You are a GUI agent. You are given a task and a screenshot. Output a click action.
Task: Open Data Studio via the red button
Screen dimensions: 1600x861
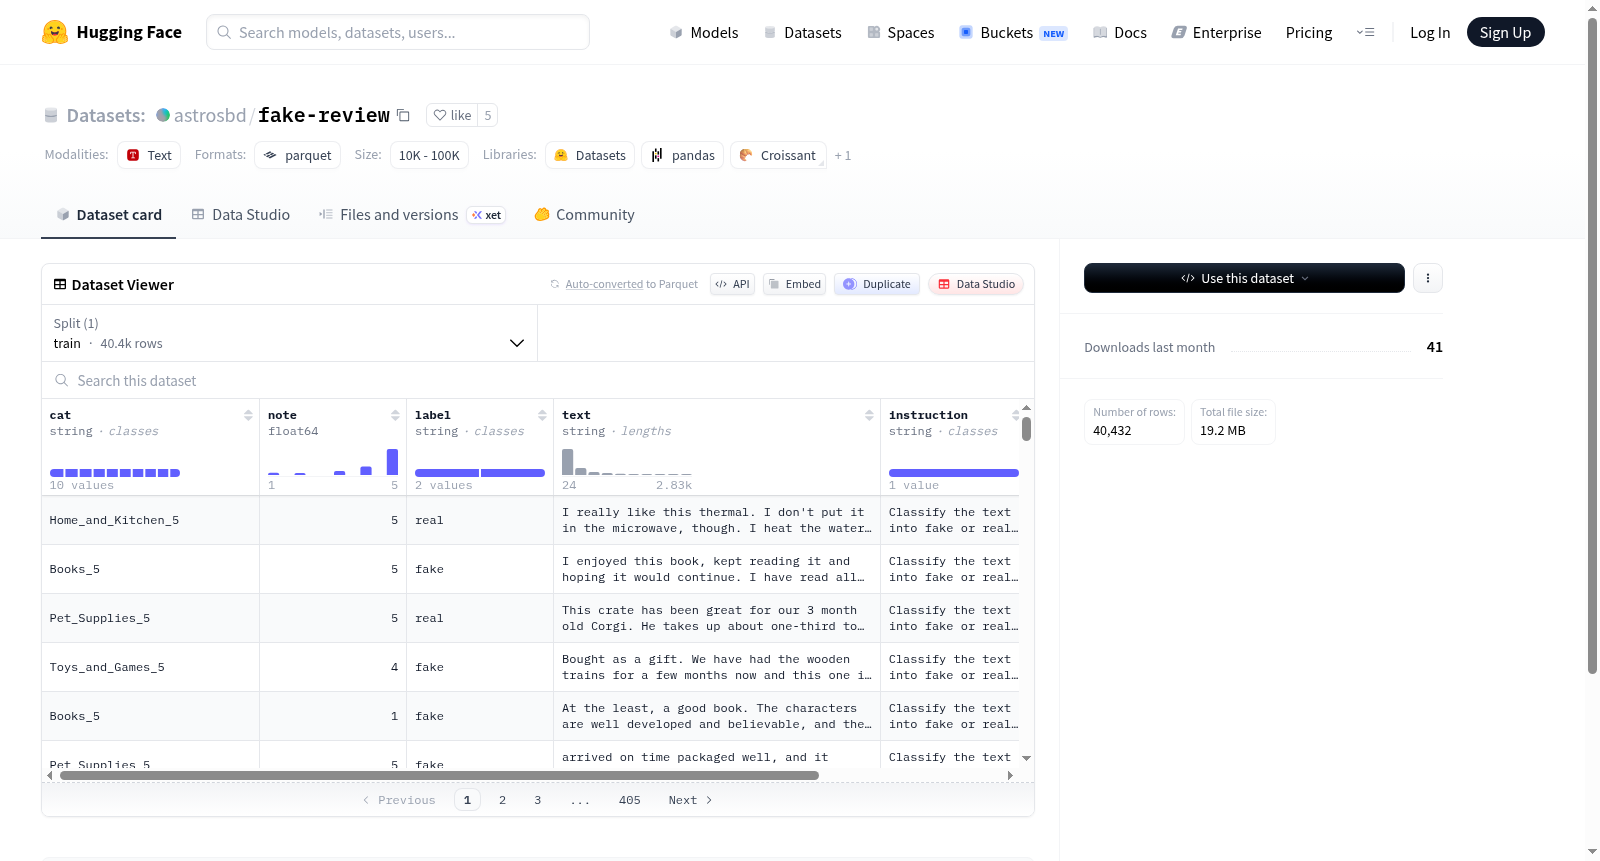click(976, 284)
